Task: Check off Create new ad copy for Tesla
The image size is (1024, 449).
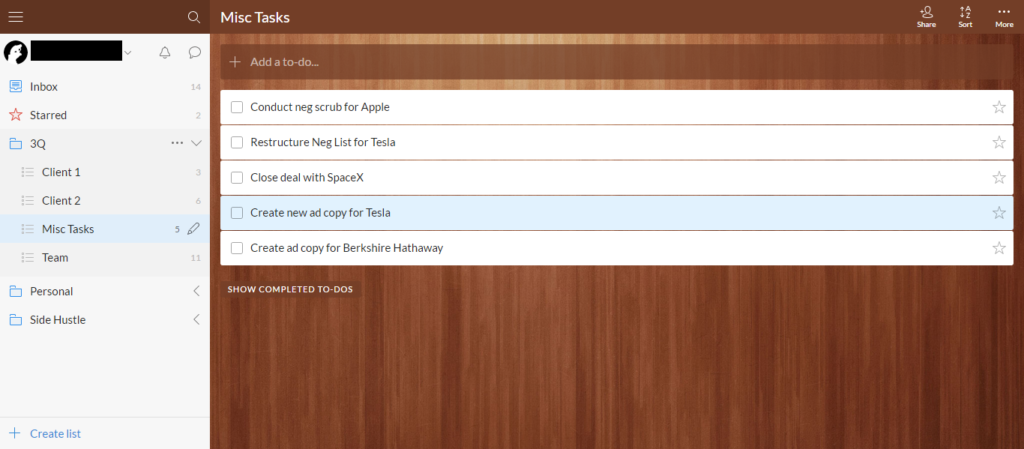Action: pyautogui.click(x=237, y=213)
